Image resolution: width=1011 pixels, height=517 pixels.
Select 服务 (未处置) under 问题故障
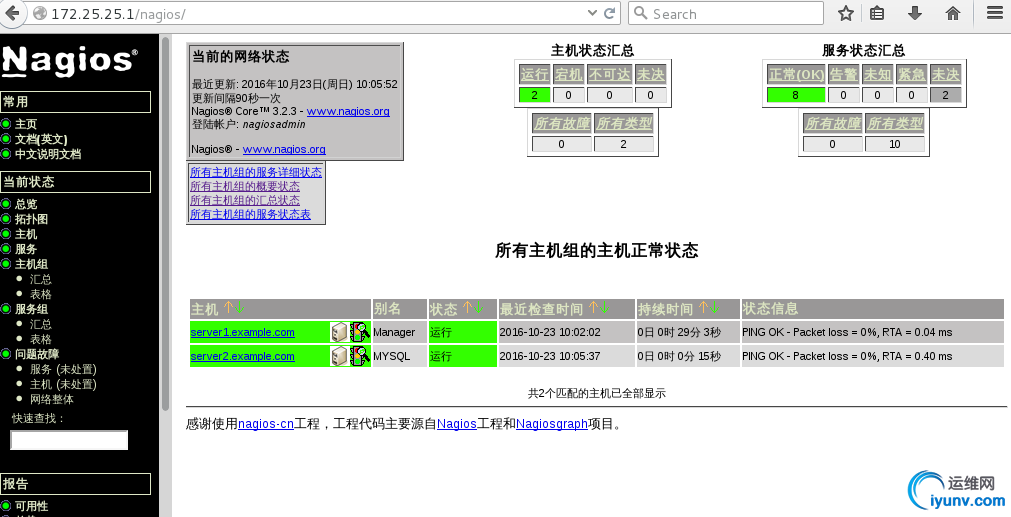click(x=63, y=369)
